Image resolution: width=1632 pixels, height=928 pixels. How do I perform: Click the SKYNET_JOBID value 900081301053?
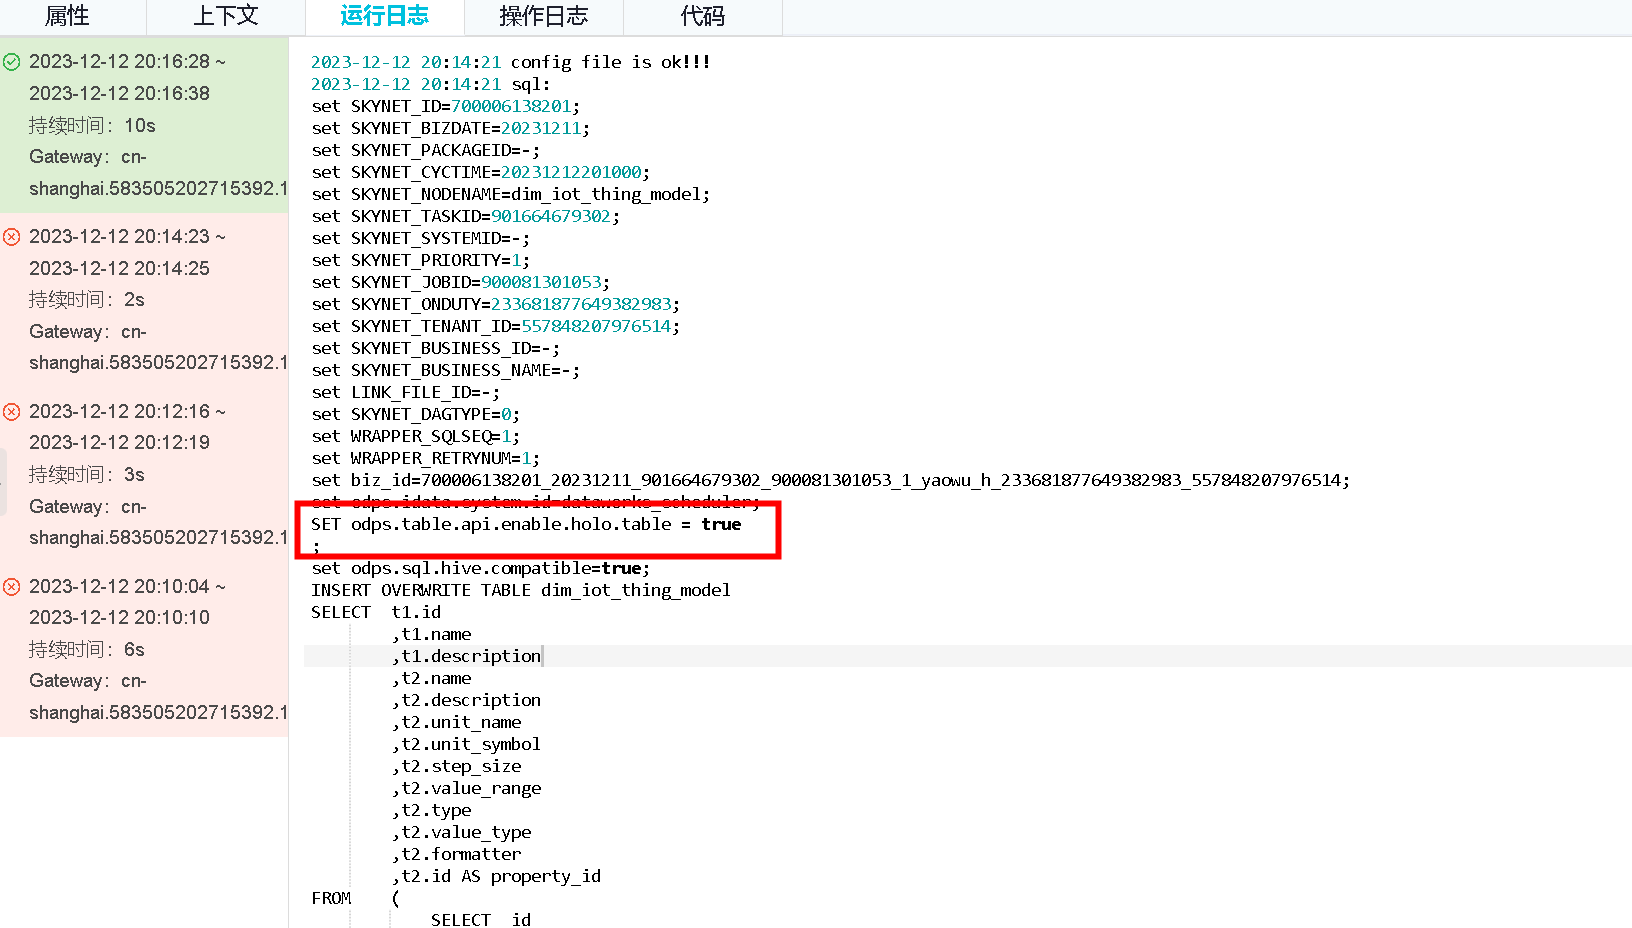tap(541, 282)
